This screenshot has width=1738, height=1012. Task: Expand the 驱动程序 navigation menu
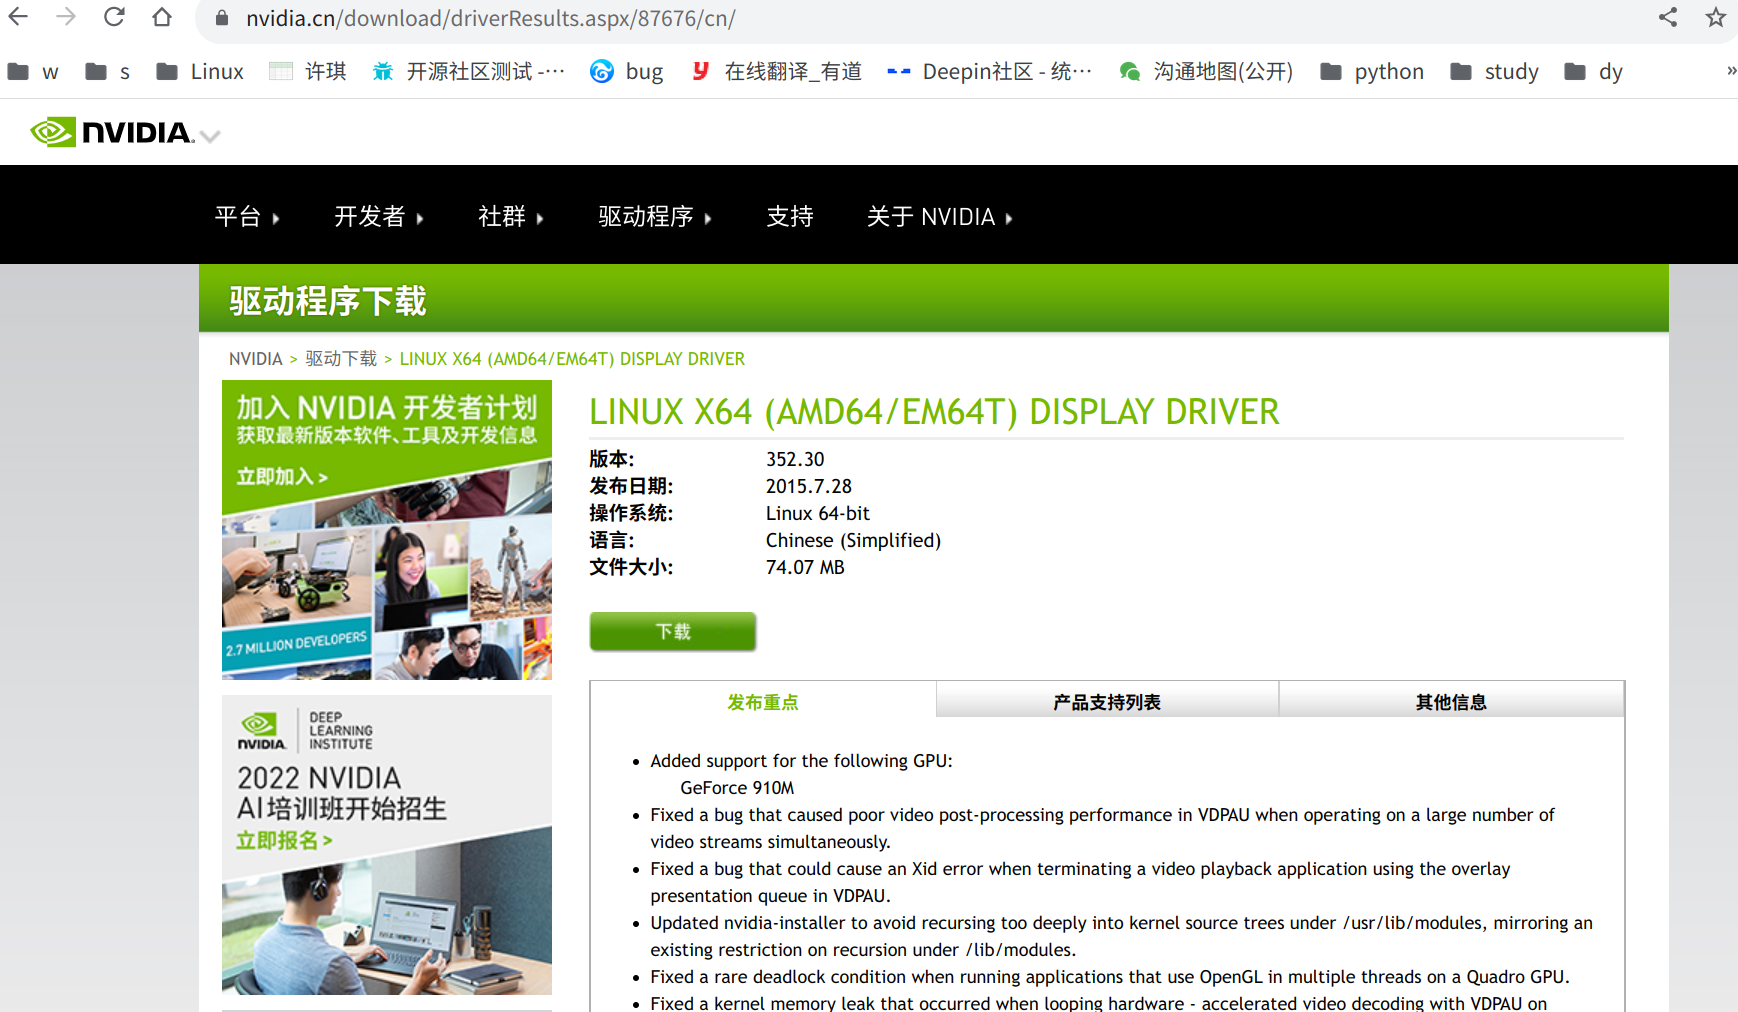click(x=655, y=217)
